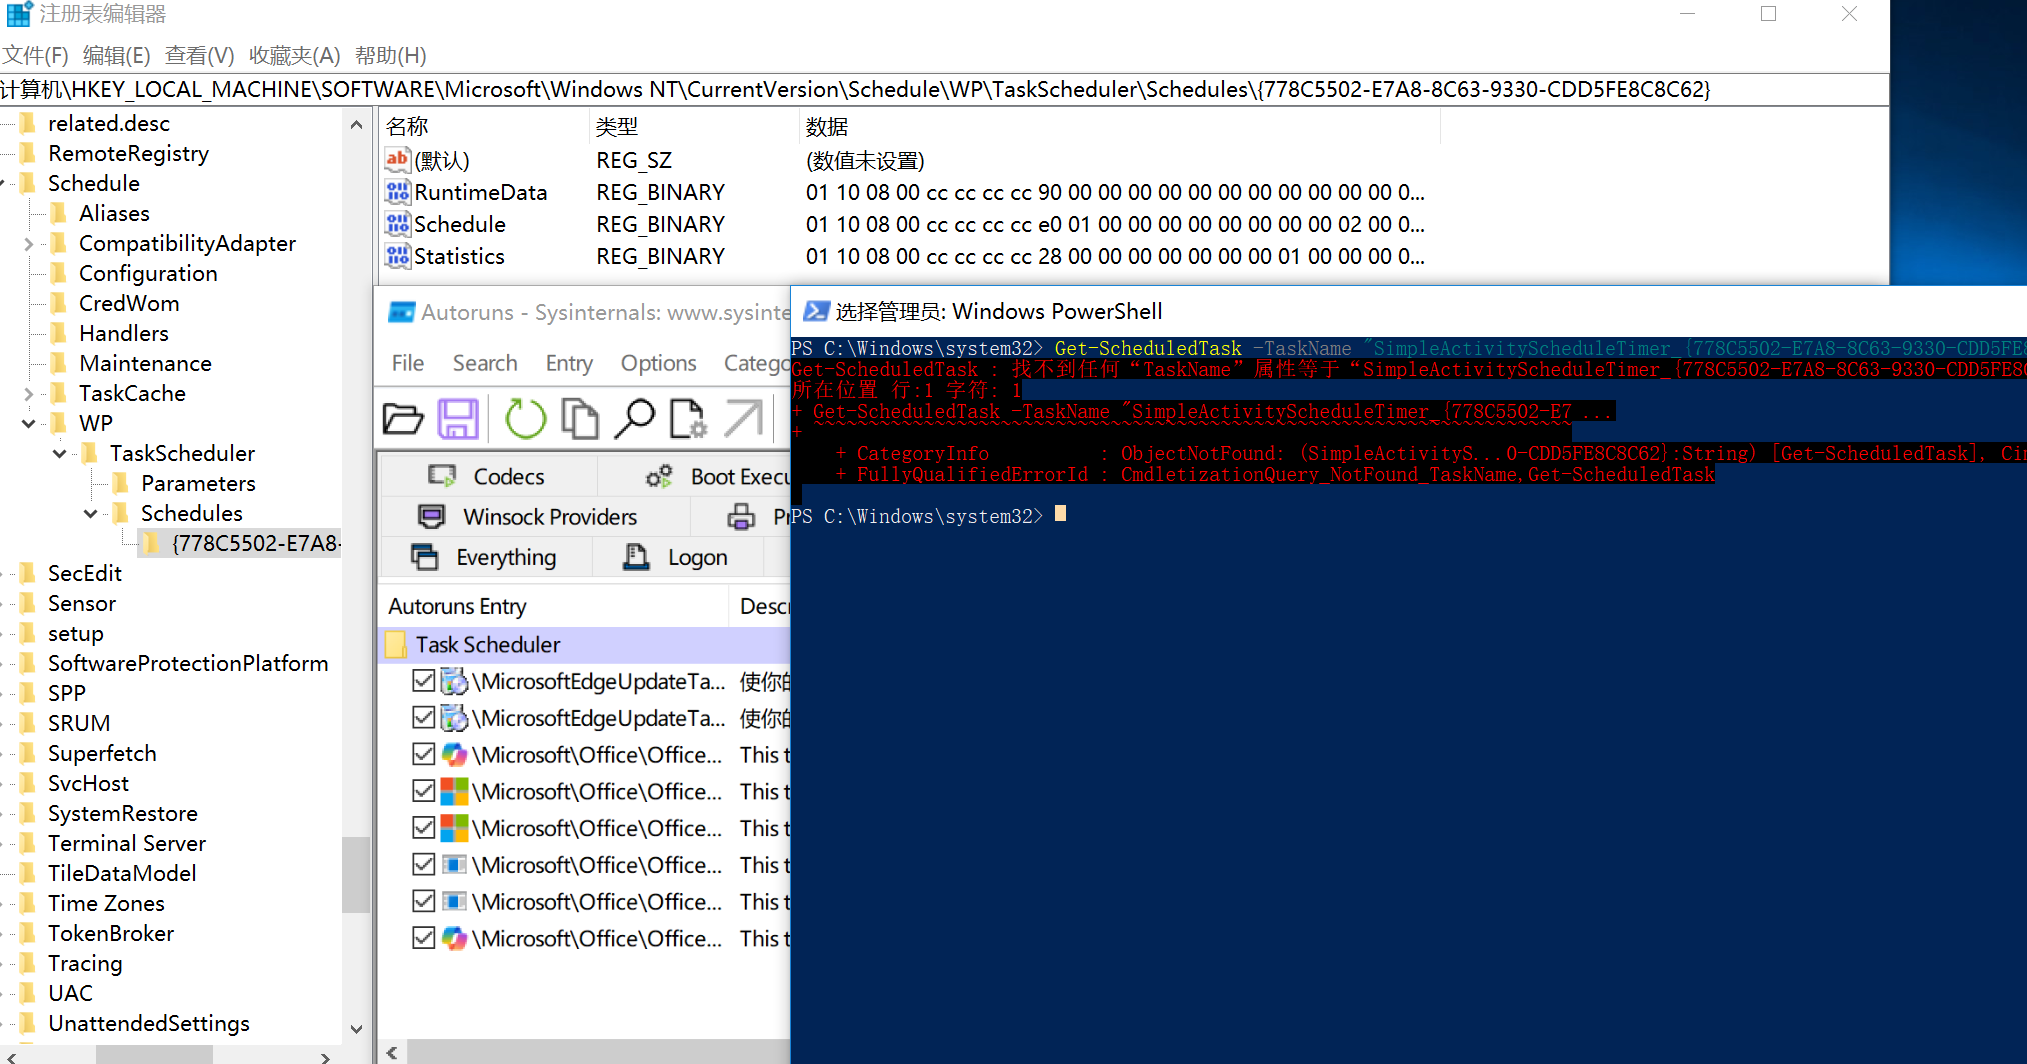The height and width of the screenshot is (1064, 2027).
Task: Click the 名称 column header
Action: [x=486, y=127]
